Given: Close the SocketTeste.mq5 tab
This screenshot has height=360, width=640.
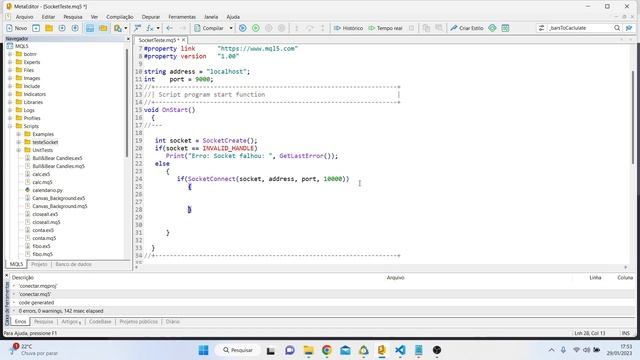Looking at the screenshot, I should point(183,40).
